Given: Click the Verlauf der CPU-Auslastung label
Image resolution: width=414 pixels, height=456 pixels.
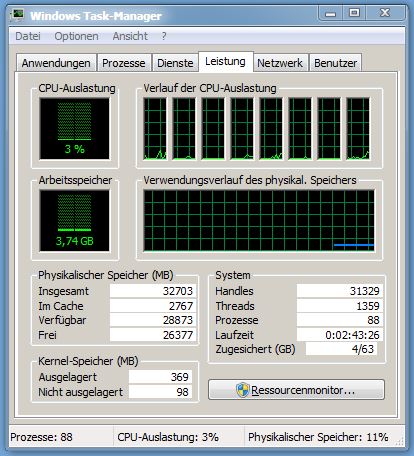Looking at the screenshot, I should 210,88.
